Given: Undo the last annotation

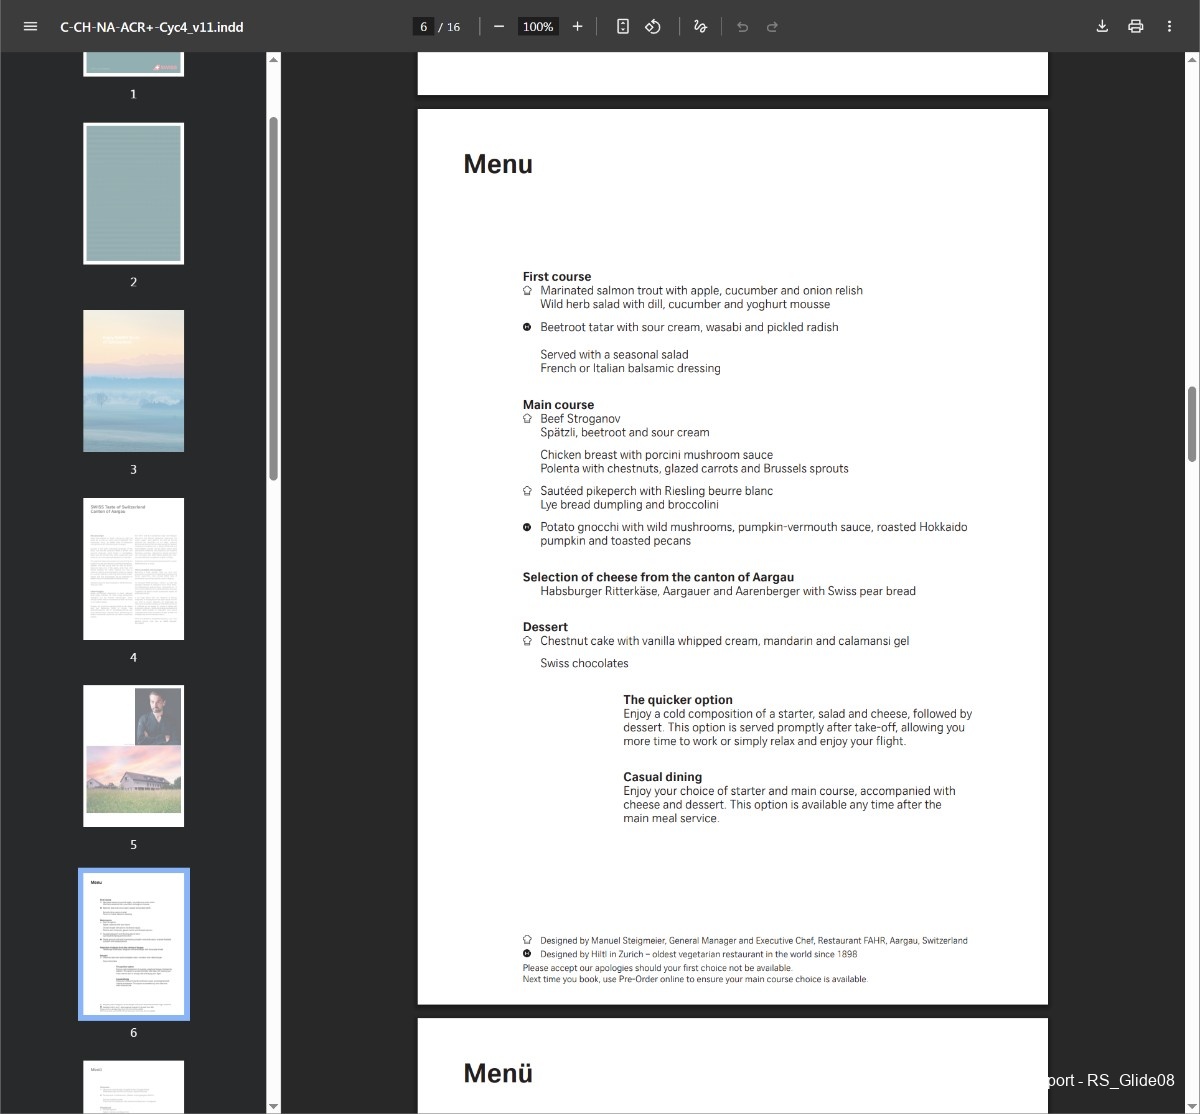Looking at the screenshot, I should pyautogui.click(x=742, y=26).
